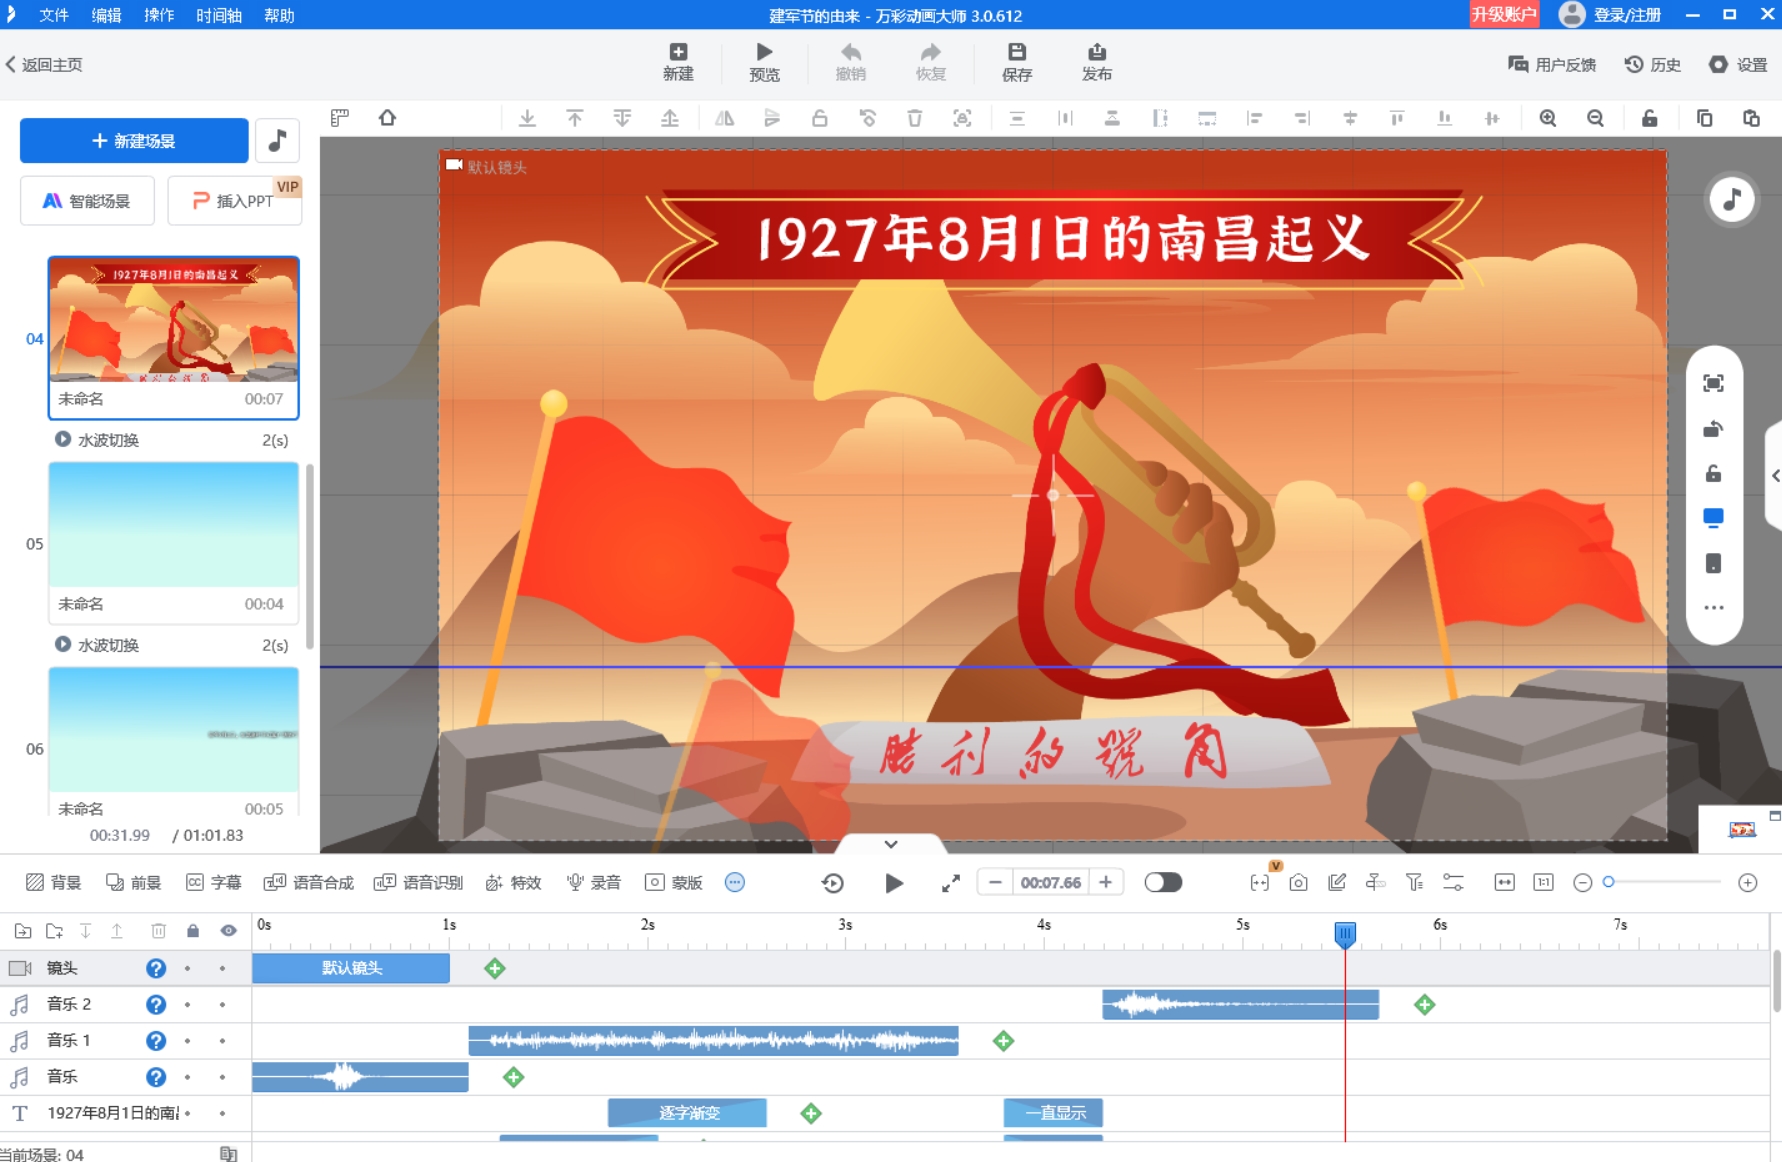Viewport: 1782px width, 1162px height.
Task: Click the Preview (预览) play icon
Action: click(x=764, y=52)
